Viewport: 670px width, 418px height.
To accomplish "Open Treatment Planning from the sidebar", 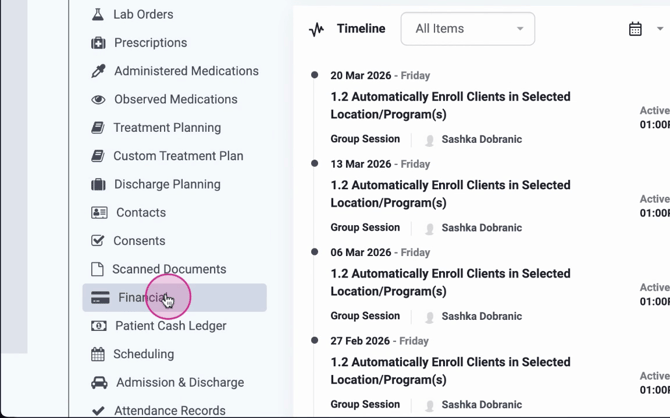I will 167,128.
